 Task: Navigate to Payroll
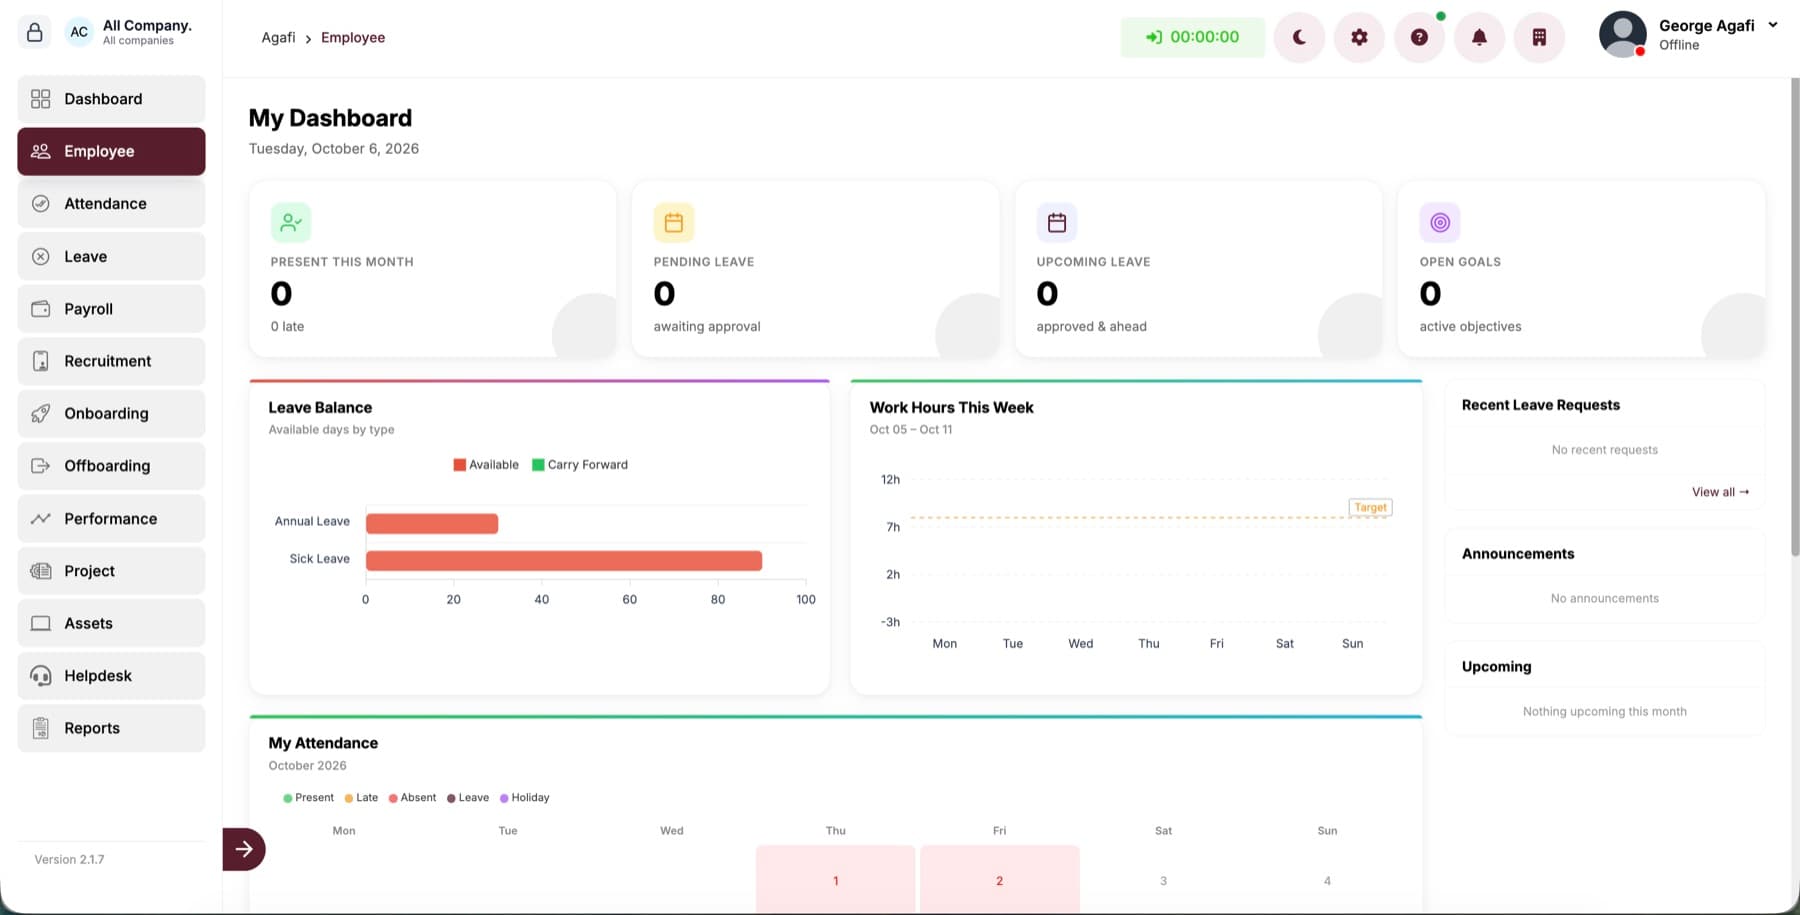click(x=111, y=309)
